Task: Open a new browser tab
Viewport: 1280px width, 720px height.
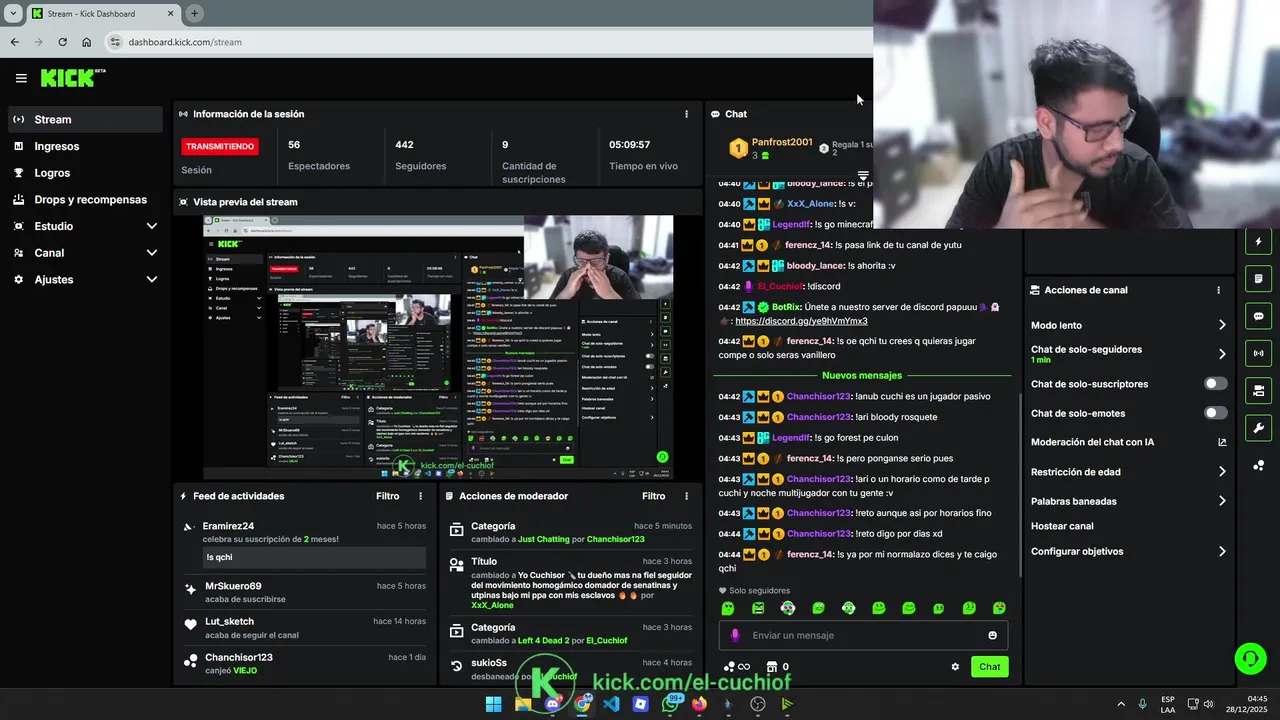Action: point(194,13)
